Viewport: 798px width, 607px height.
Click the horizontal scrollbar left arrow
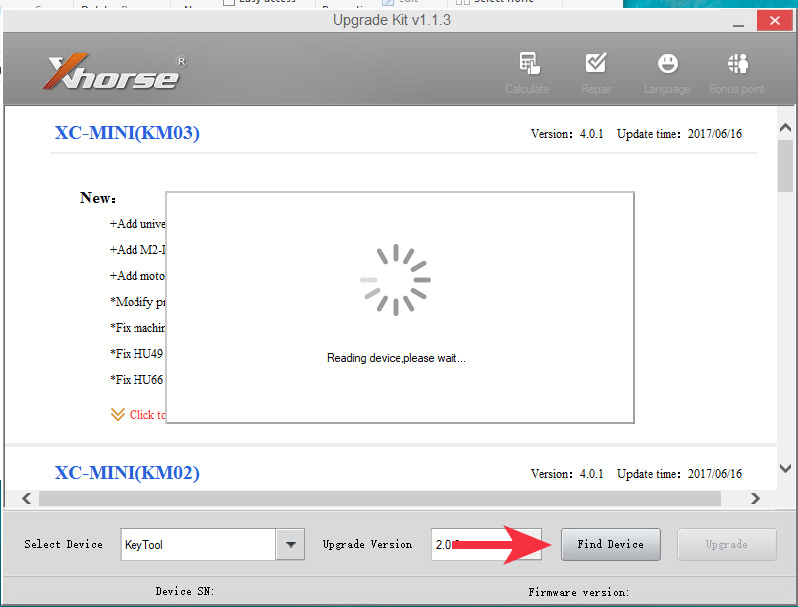click(x=27, y=498)
